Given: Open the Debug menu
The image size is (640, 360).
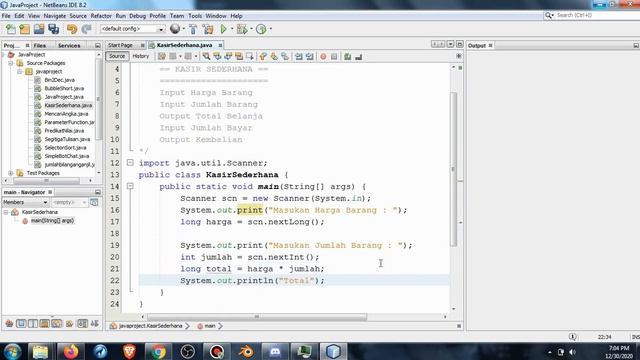Looking at the screenshot, I should click(138, 16).
